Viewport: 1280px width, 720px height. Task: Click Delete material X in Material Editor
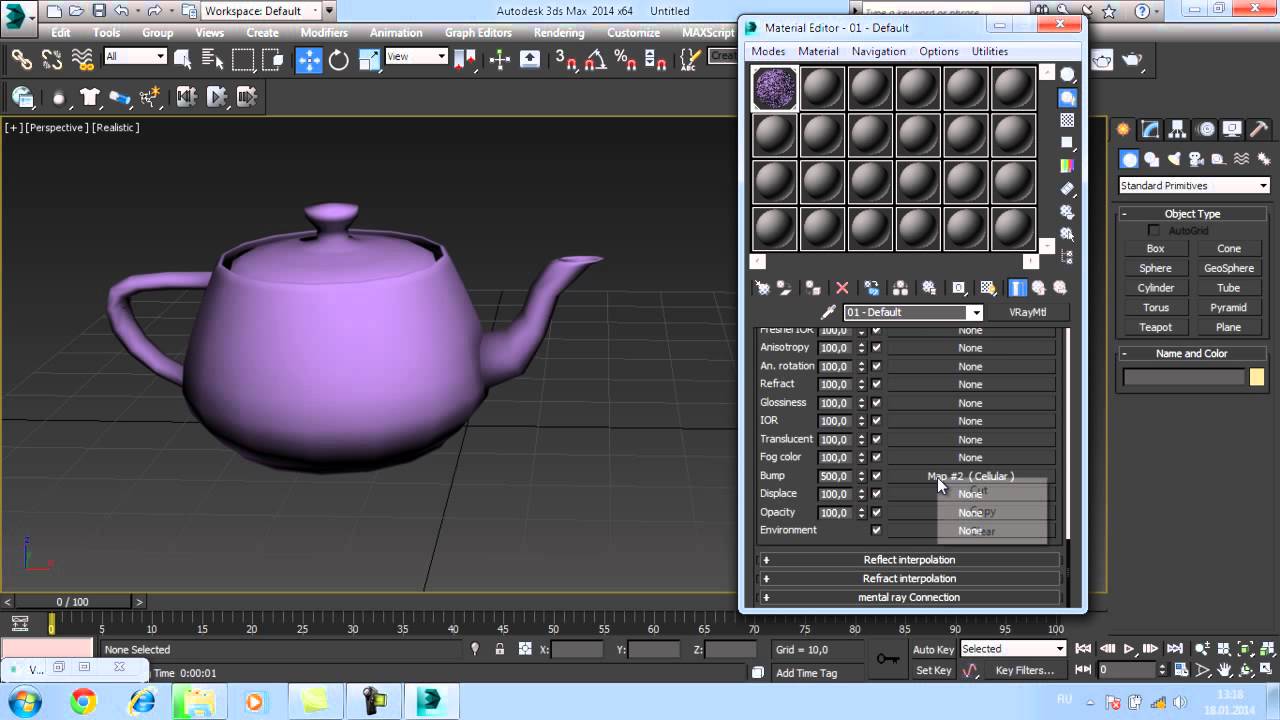pos(842,288)
